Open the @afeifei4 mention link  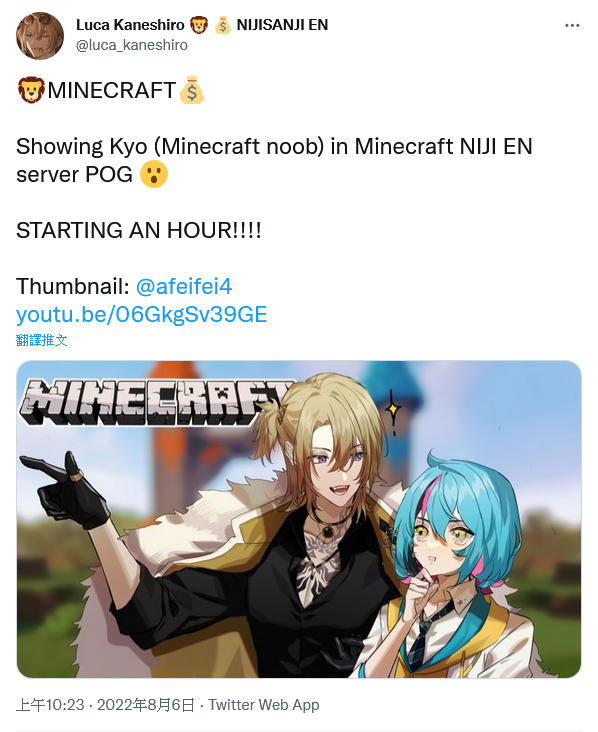[x=183, y=286]
